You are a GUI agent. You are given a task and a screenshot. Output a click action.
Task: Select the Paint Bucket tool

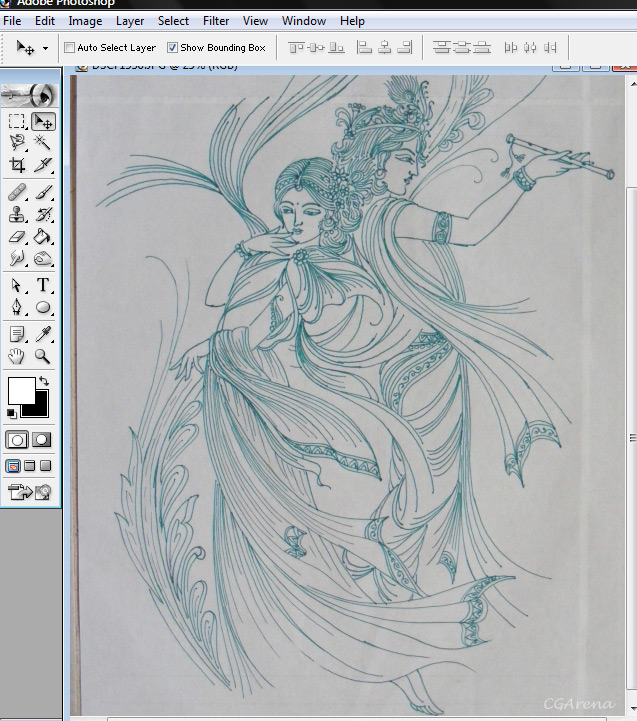[43, 237]
